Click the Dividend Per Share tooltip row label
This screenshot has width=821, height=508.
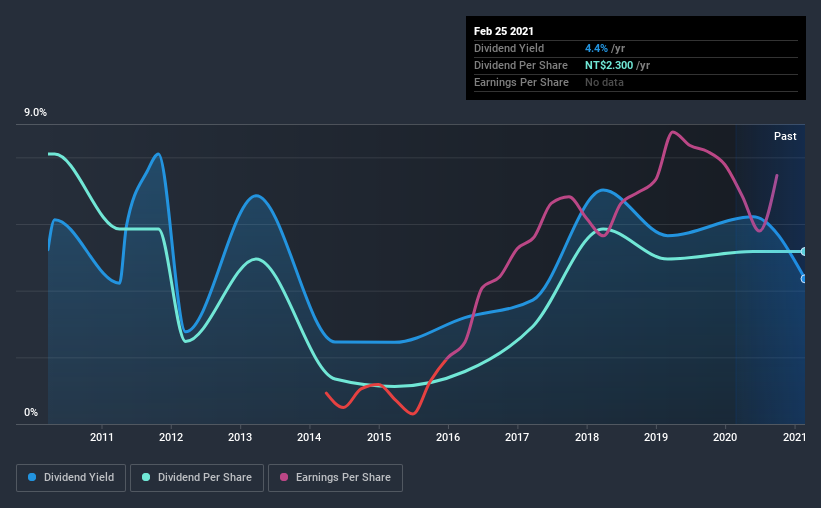pyautogui.click(x=520, y=65)
